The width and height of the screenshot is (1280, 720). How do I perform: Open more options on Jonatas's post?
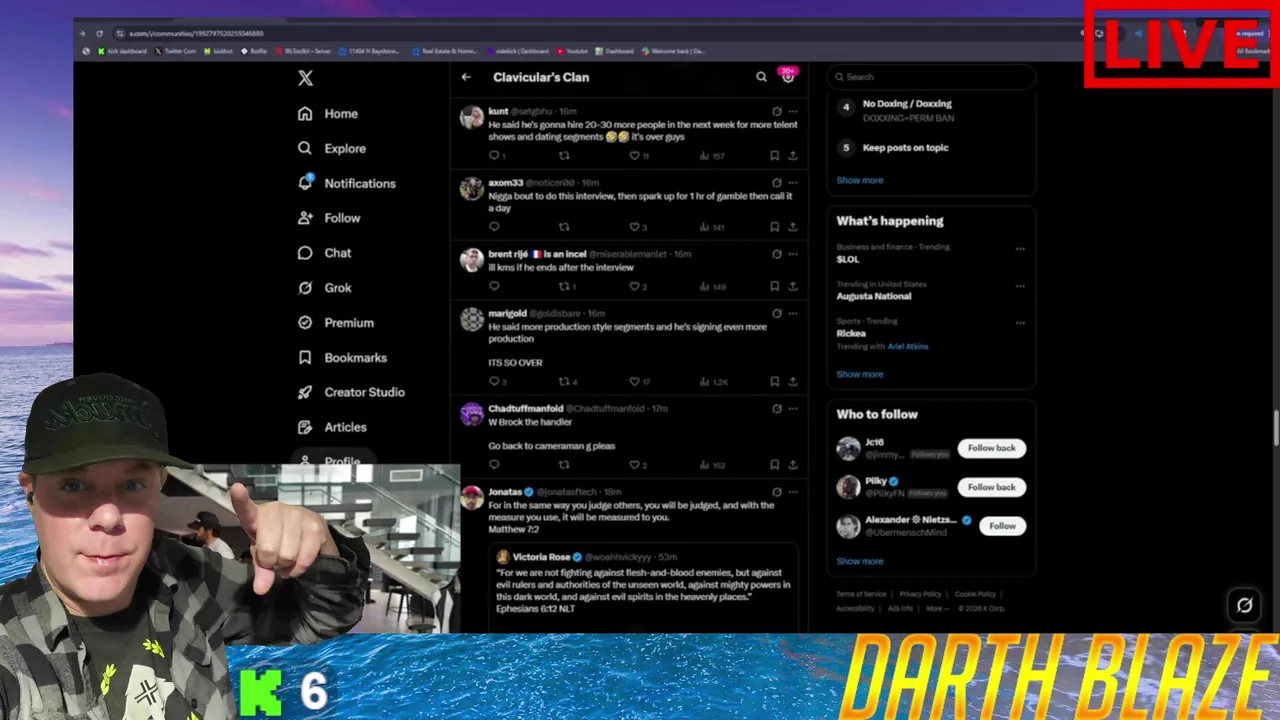793,492
